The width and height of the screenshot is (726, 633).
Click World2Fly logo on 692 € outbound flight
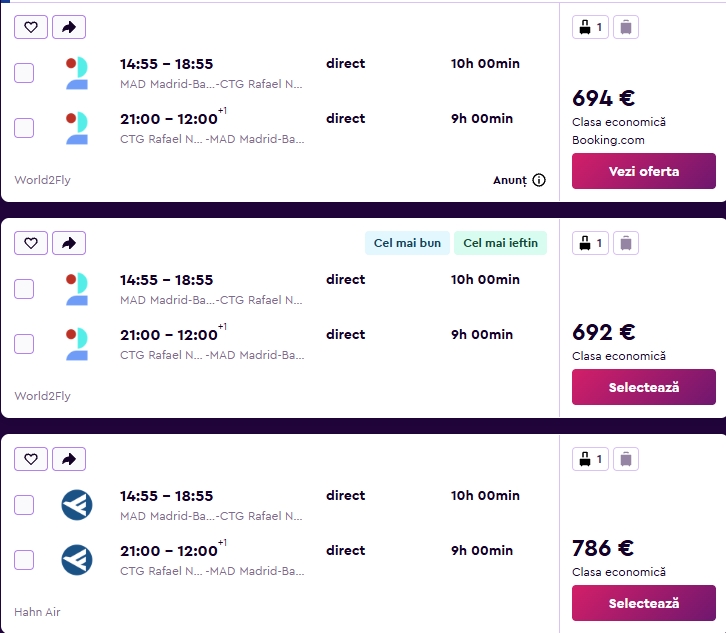(x=77, y=289)
